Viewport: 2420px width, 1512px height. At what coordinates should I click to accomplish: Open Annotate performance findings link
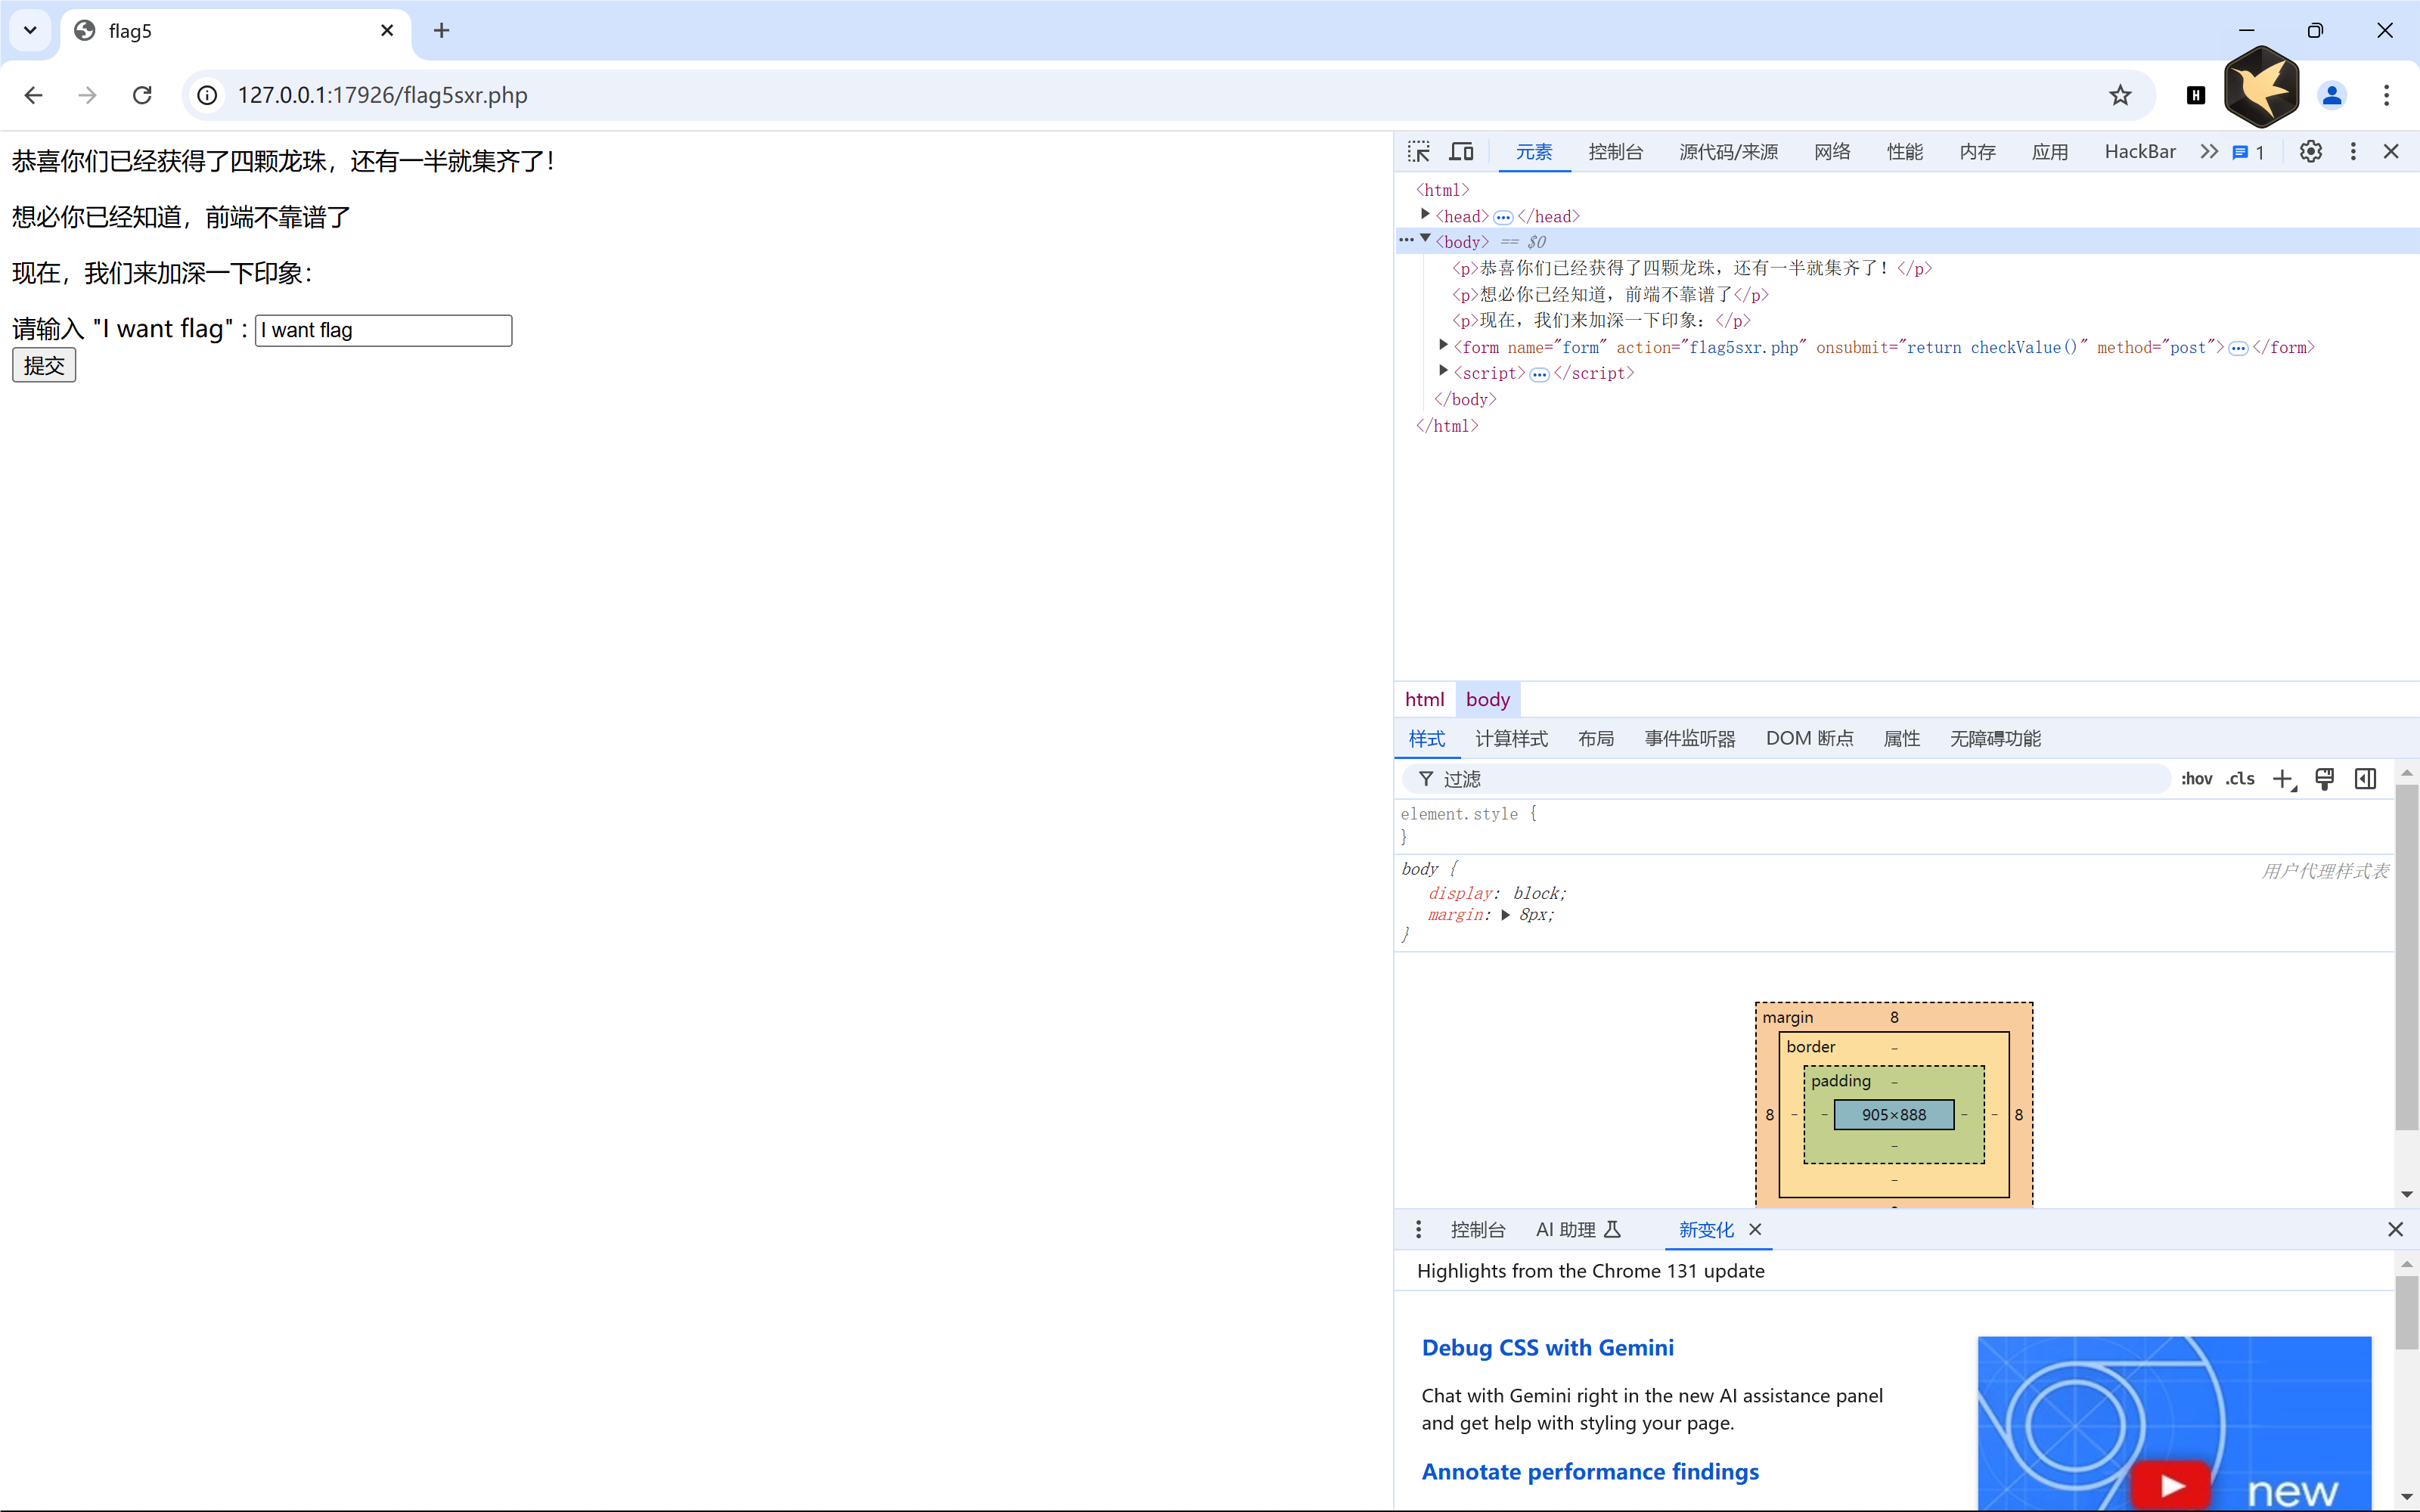tap(1590, 1471)
